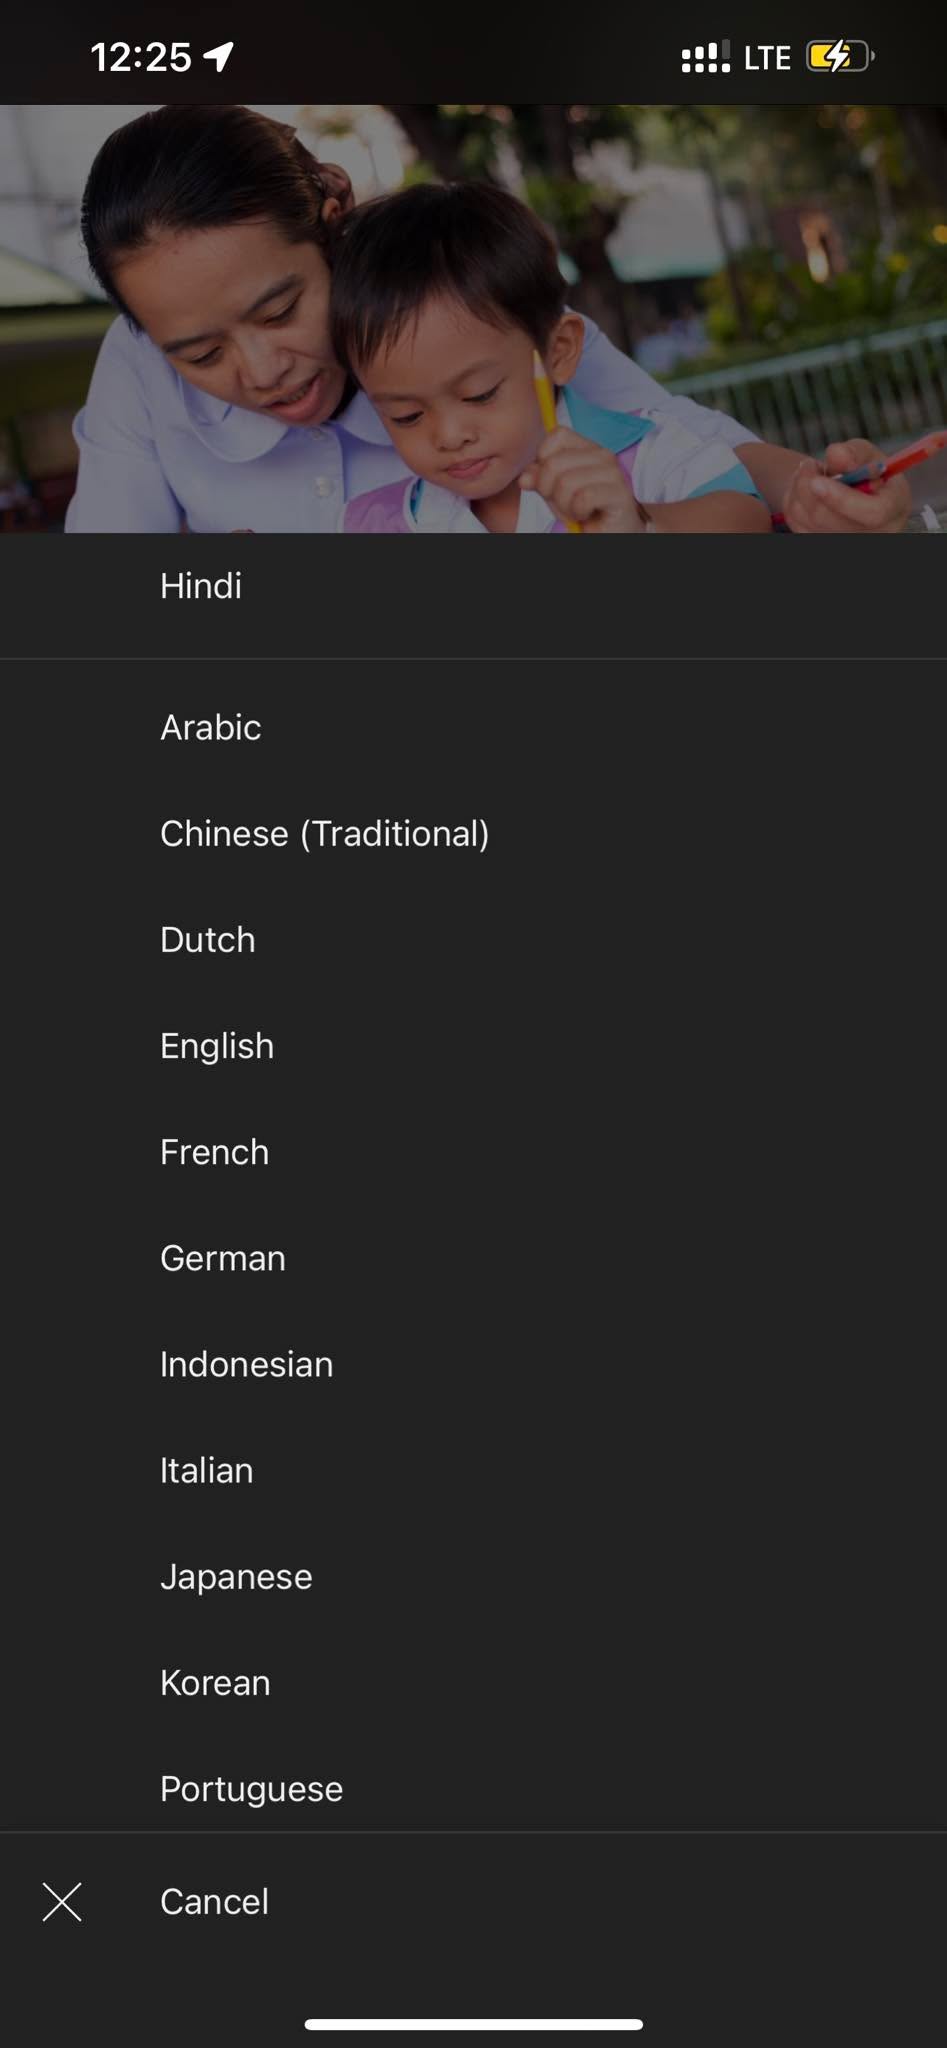Tap the location arrow status icon

[x=219, y=57]
